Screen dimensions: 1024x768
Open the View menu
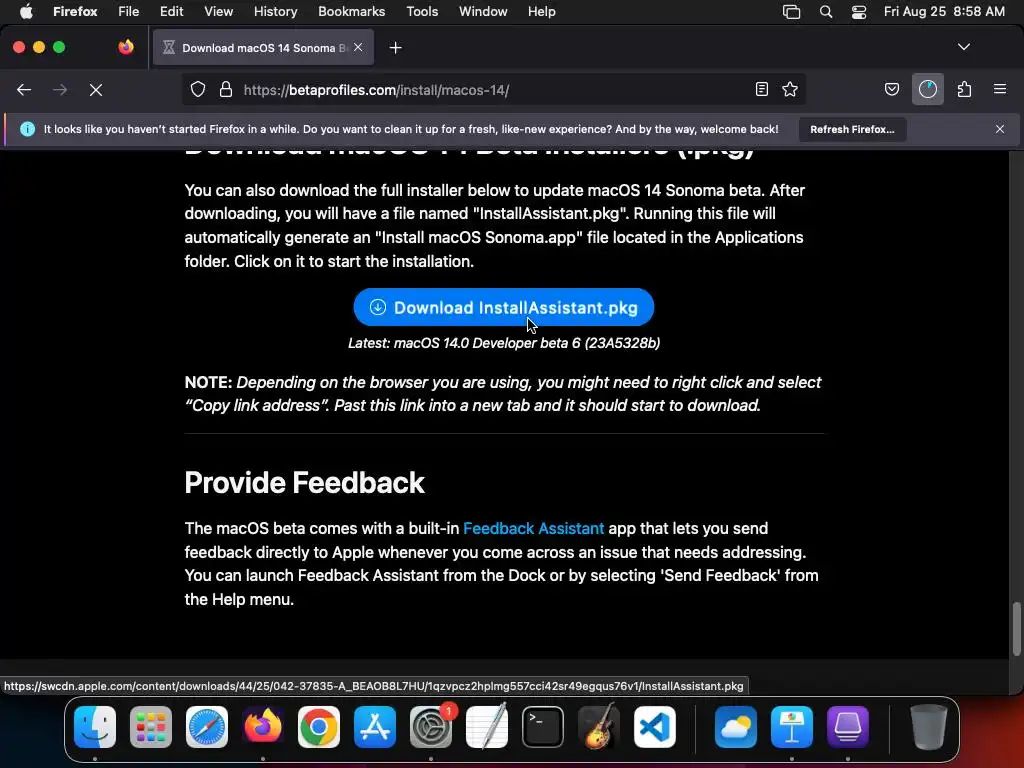click(218, 11)
